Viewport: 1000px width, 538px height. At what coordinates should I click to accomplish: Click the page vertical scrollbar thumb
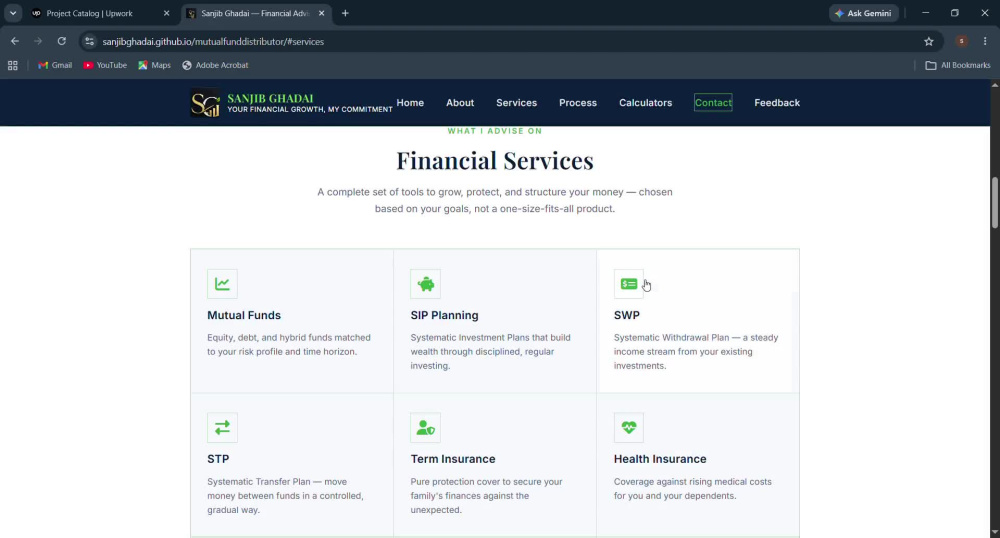(995, 201)
